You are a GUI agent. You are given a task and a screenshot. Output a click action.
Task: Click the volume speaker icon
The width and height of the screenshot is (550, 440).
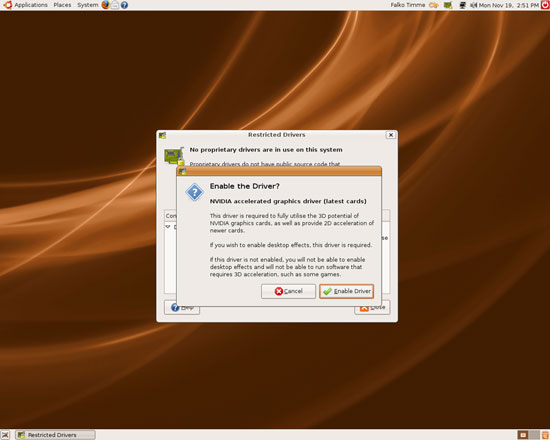tap(474, 5)
